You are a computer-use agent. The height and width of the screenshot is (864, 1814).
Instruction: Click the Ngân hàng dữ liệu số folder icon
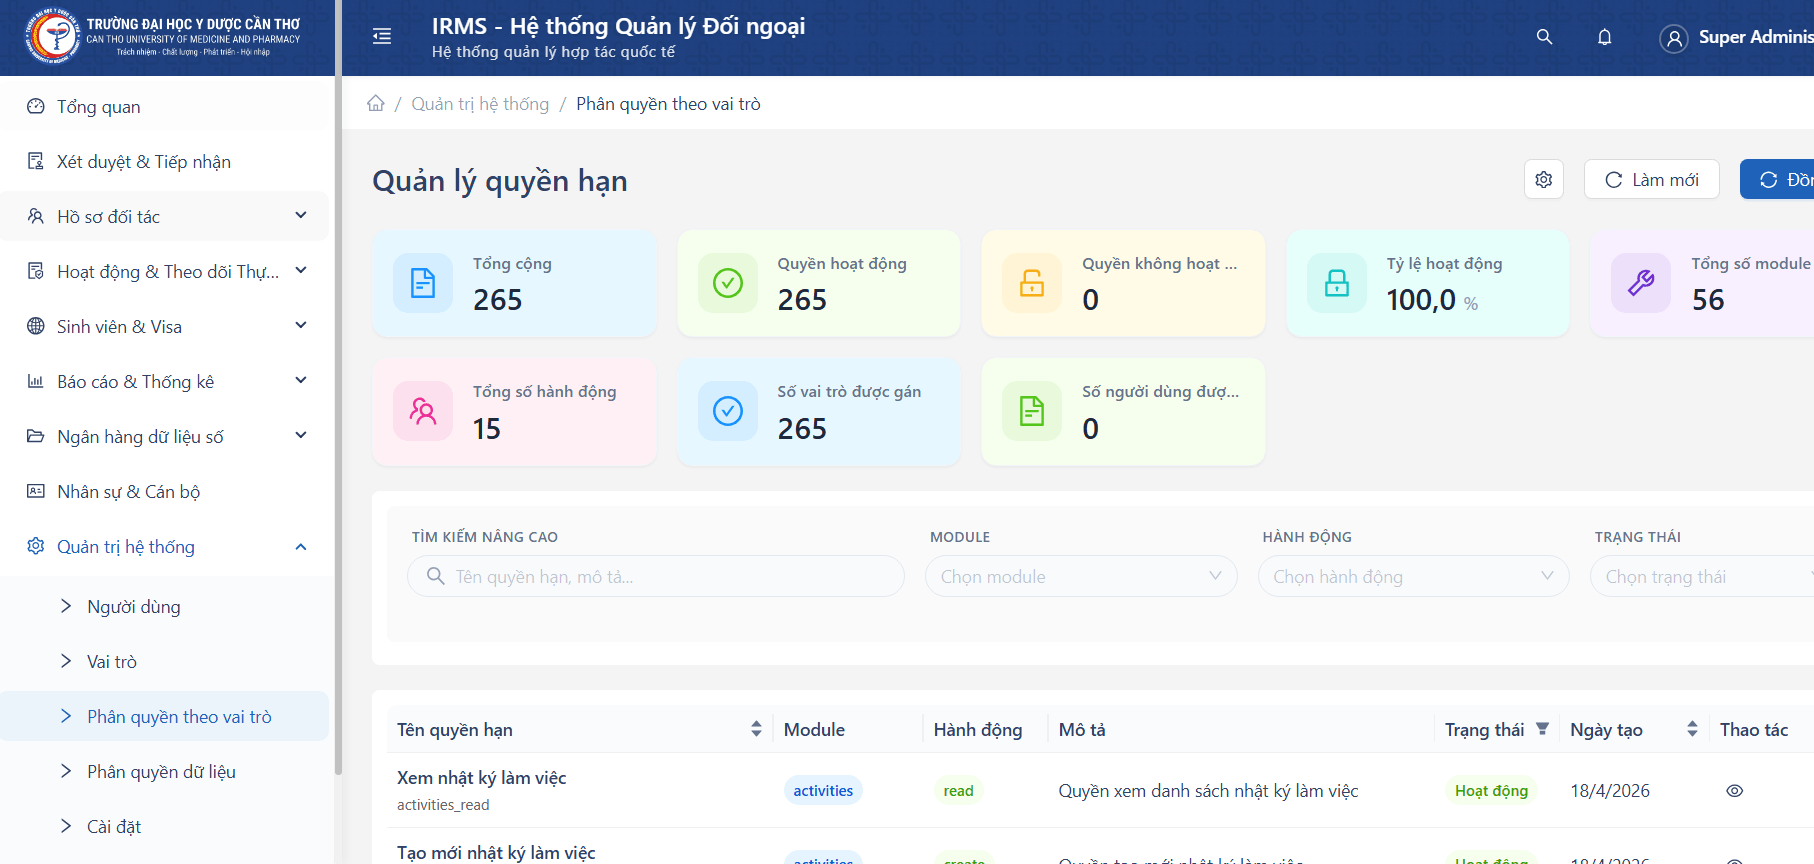click(36, 436)
